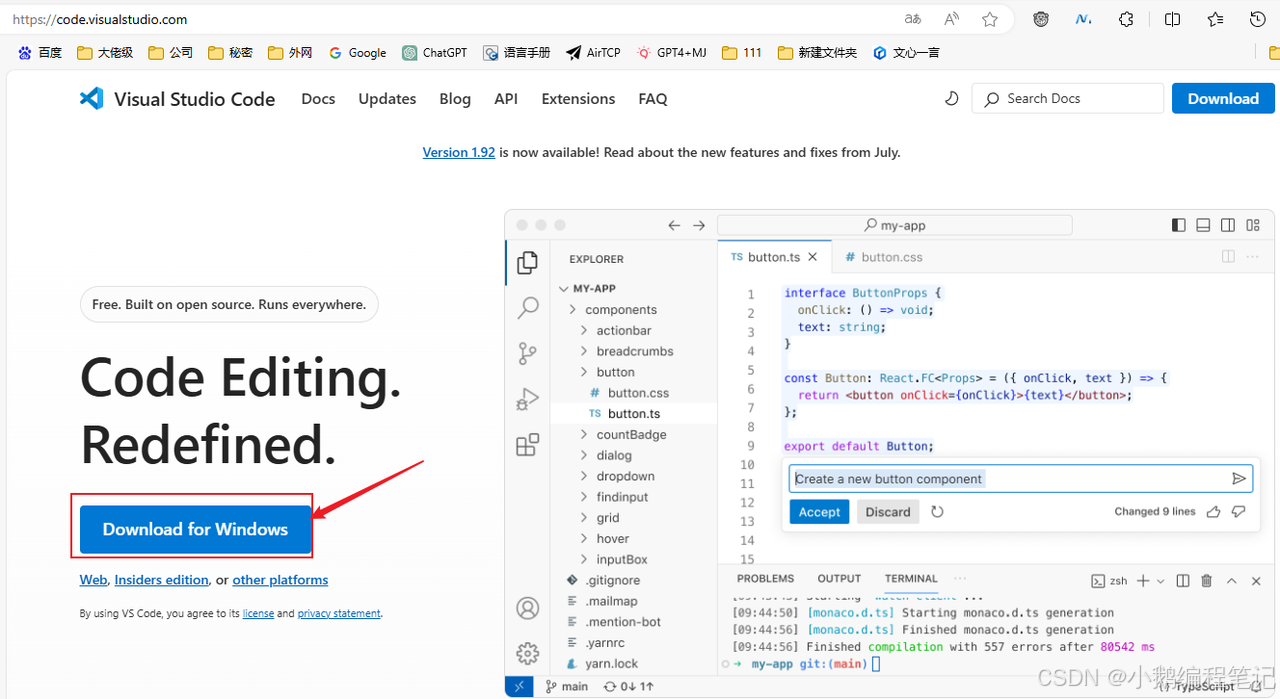Open the new terminal dropdown arrow
Viewport: 1280px width, 699px height.
[1160, 581]
